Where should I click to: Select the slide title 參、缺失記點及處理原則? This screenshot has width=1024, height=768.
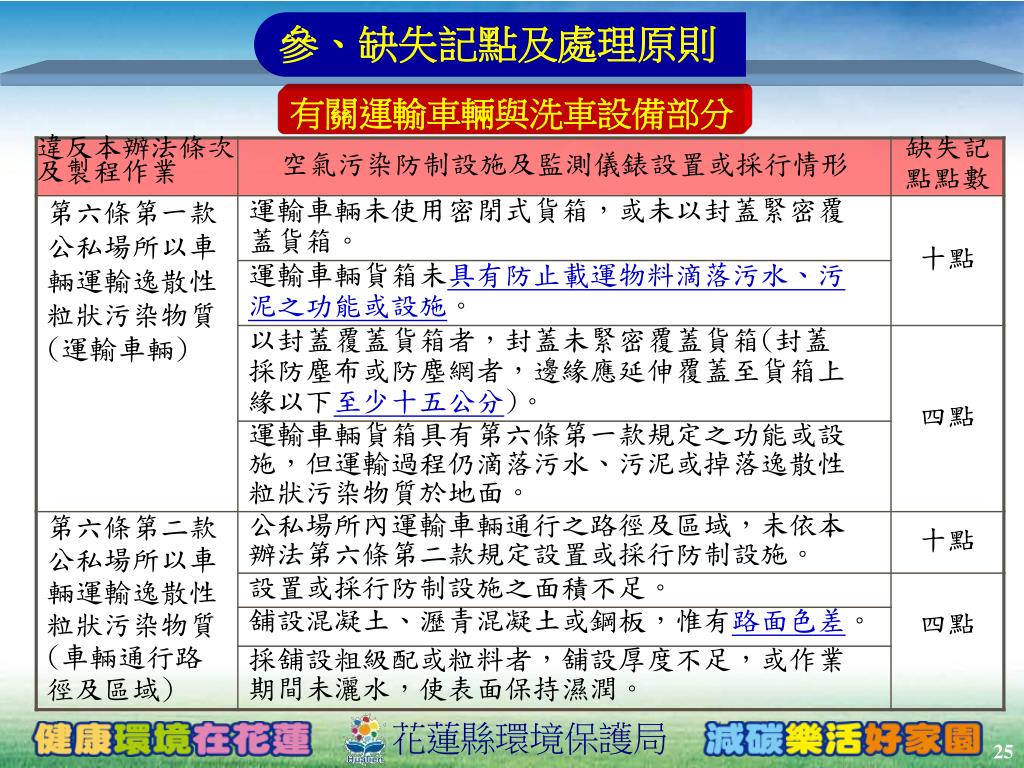[500, 44]
